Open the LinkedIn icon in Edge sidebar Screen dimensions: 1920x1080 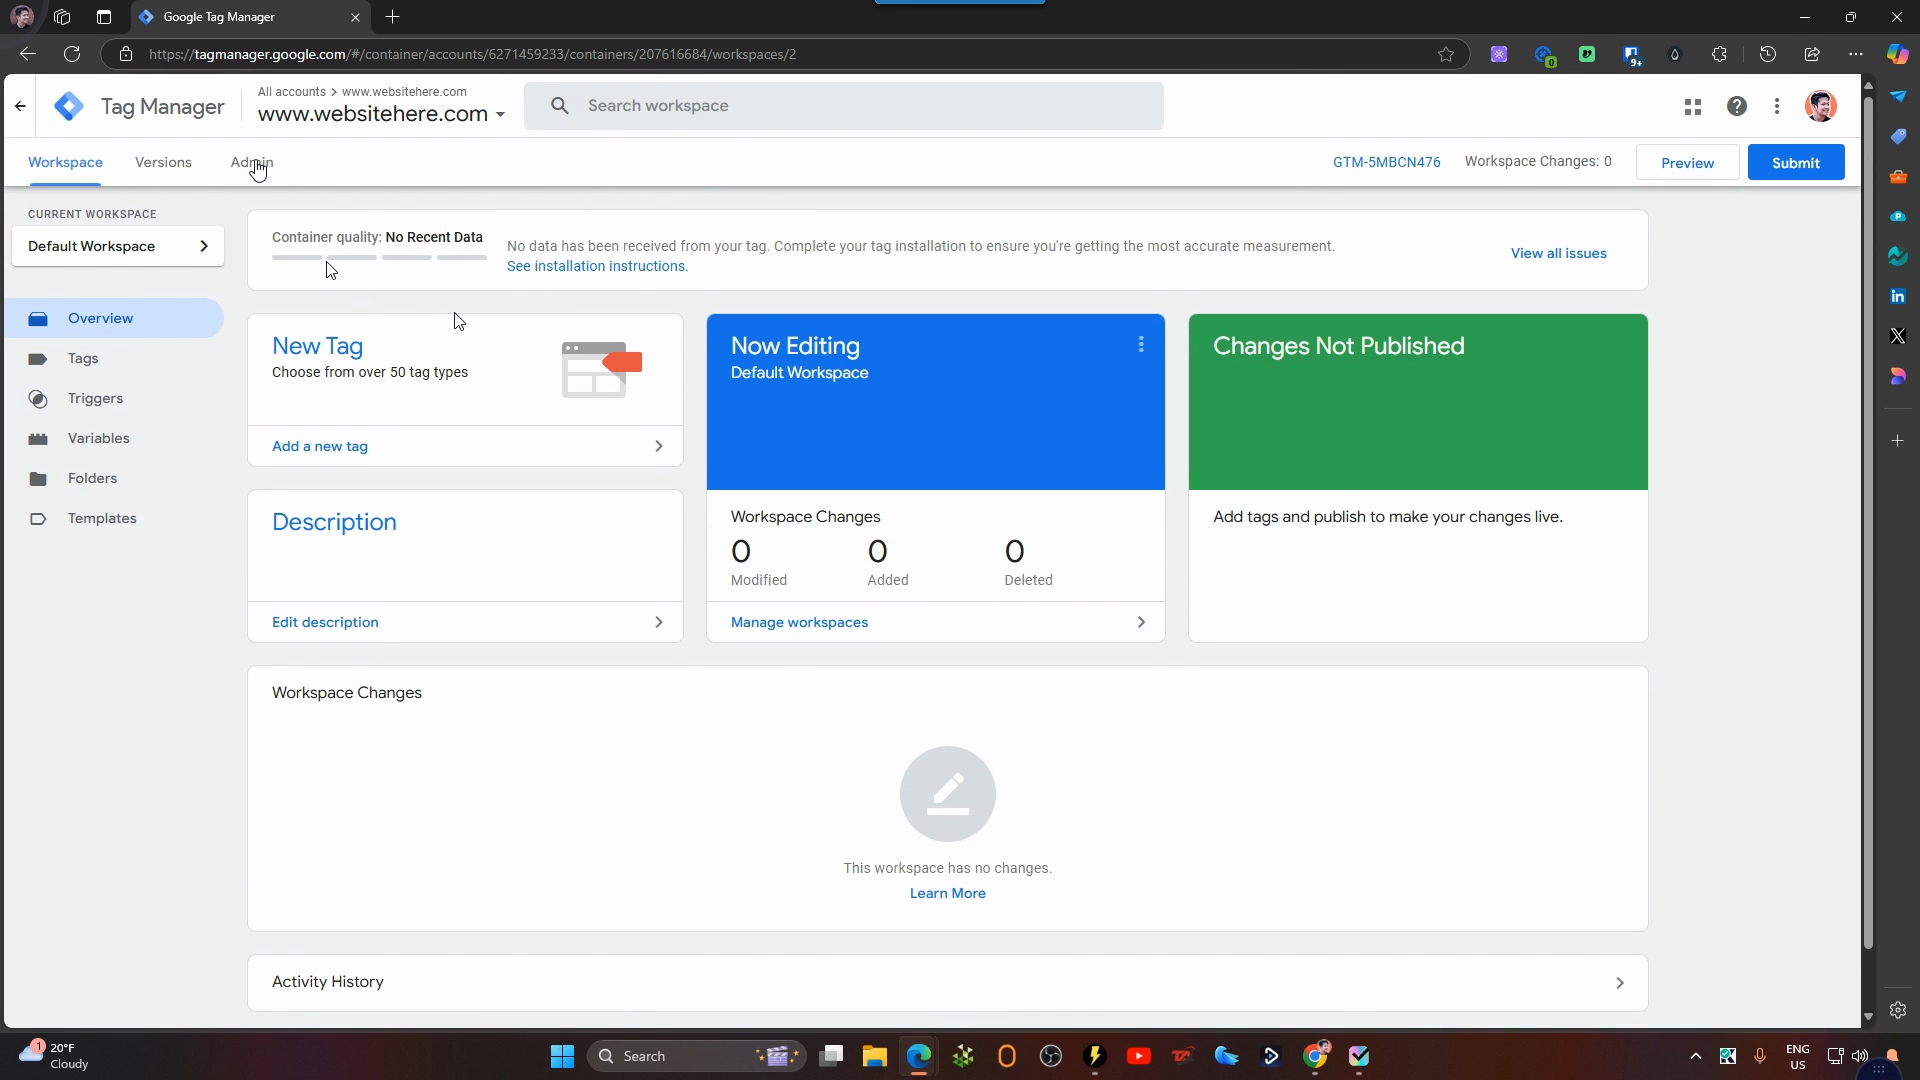tap(1898, 296)
